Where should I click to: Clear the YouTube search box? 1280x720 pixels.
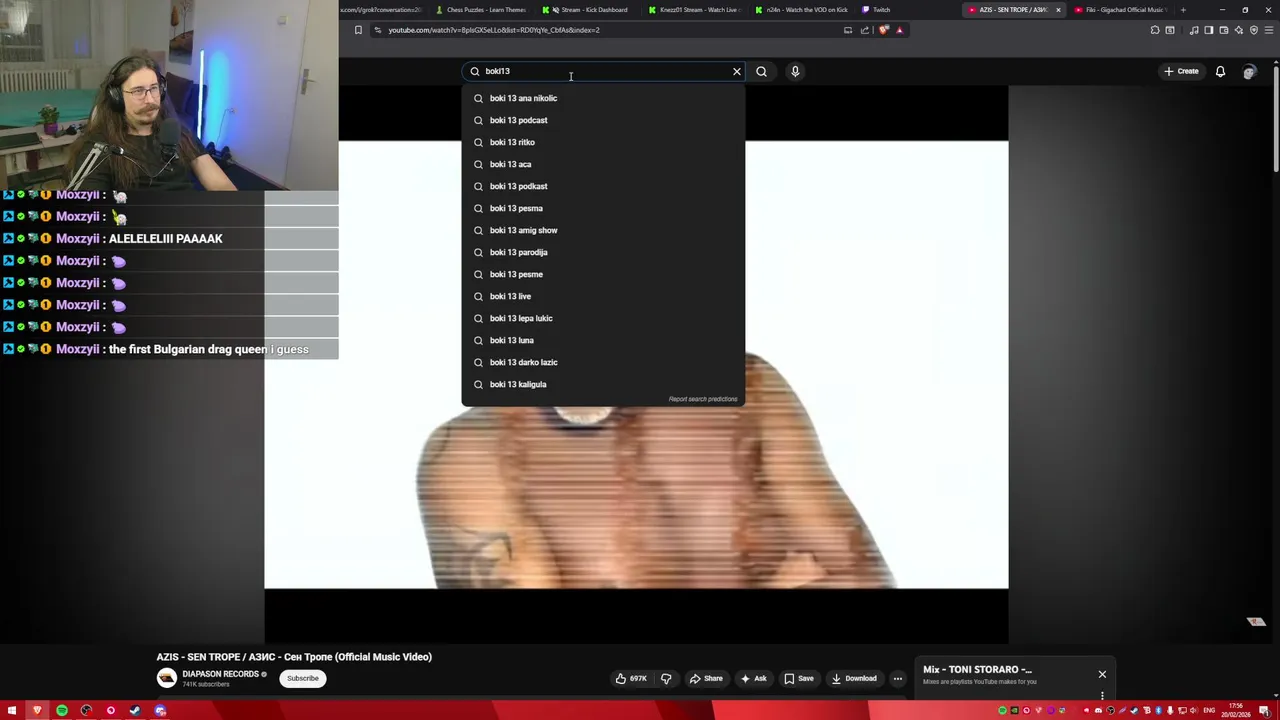[x=737, y=71]
